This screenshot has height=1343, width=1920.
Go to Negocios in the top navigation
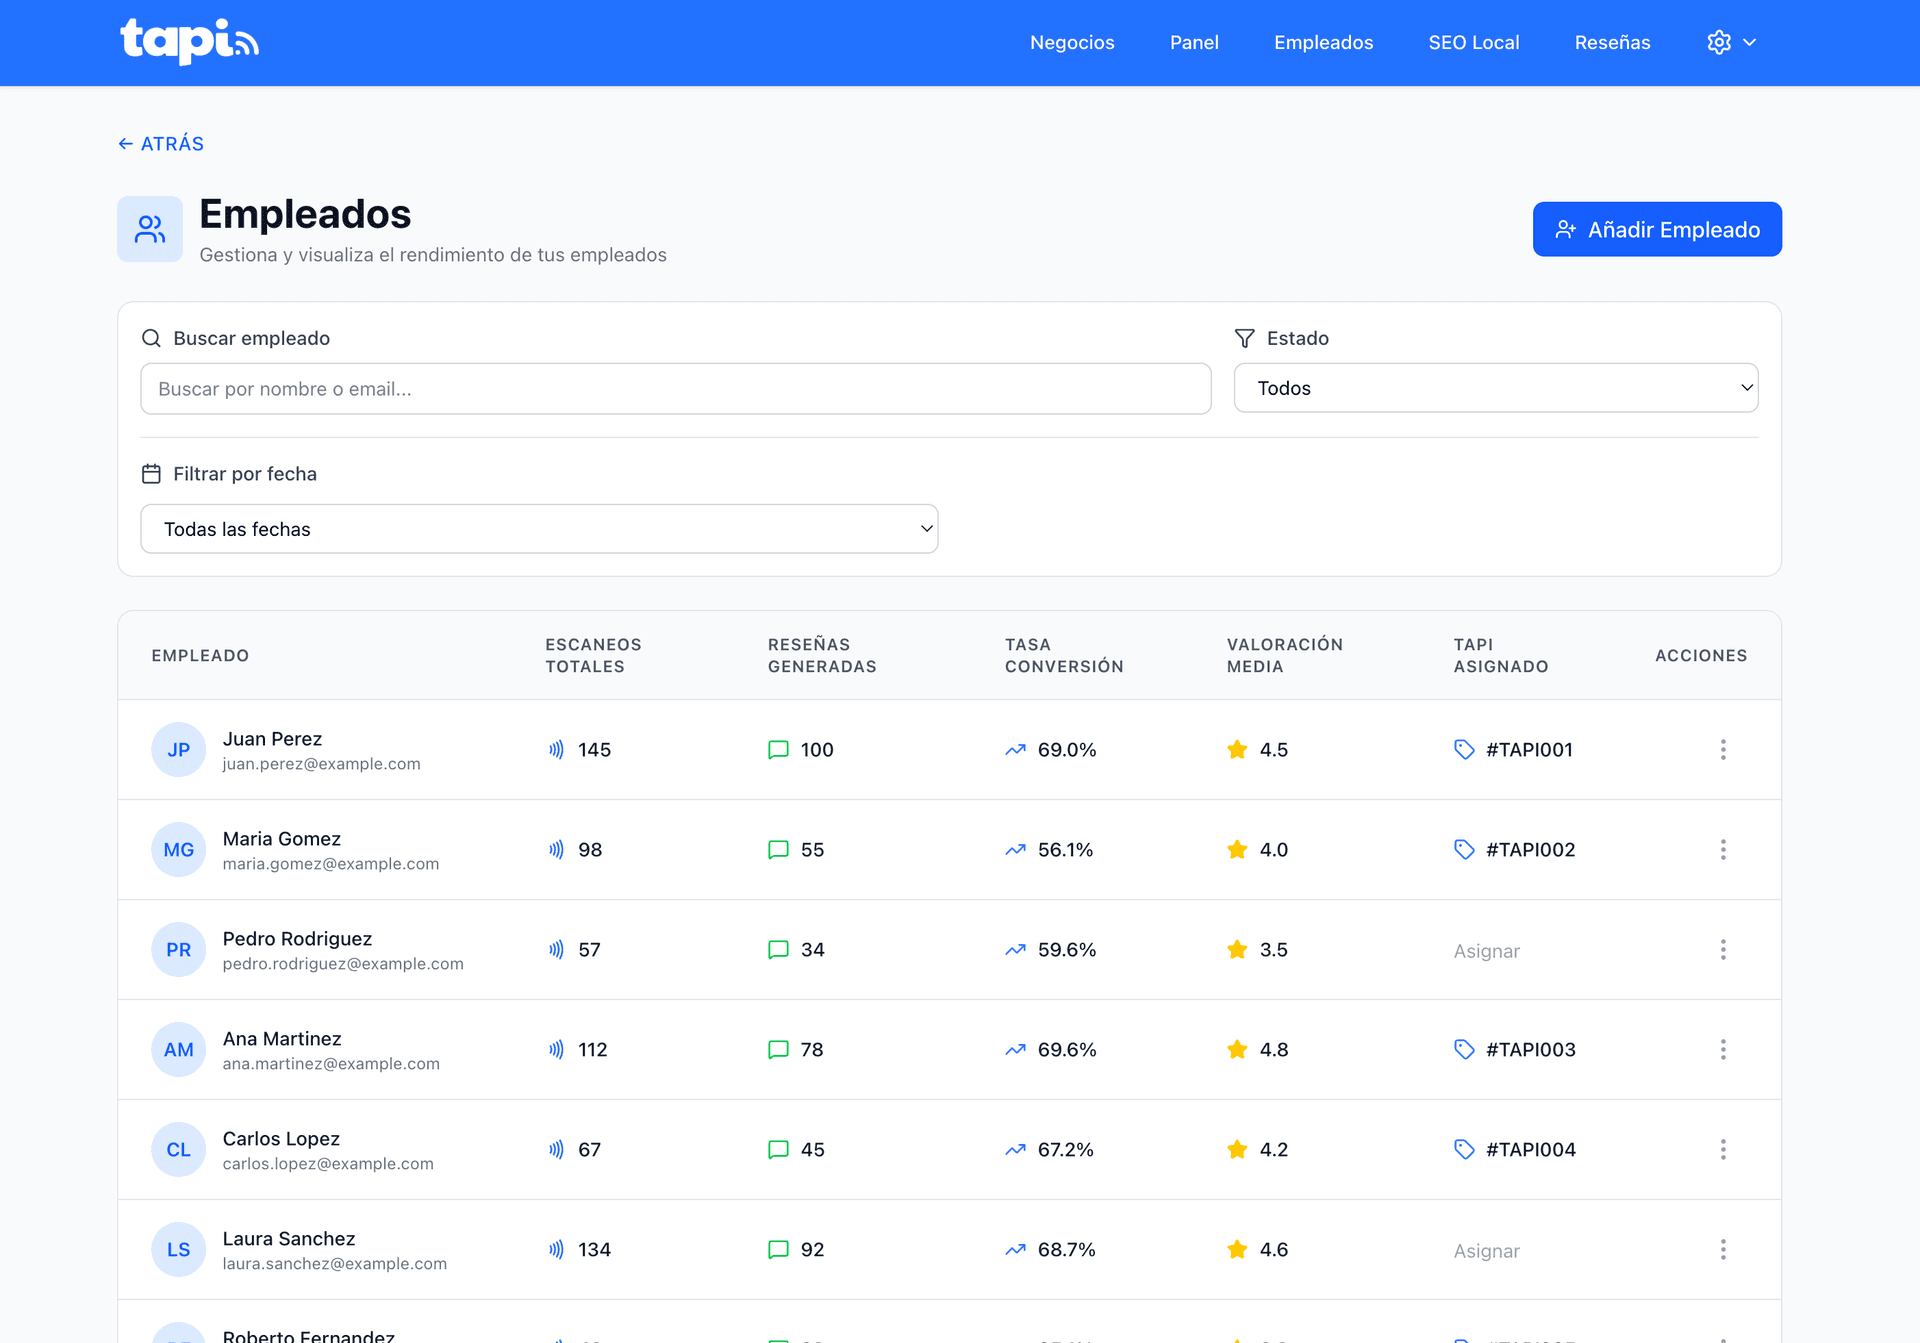coord(1072,42)
